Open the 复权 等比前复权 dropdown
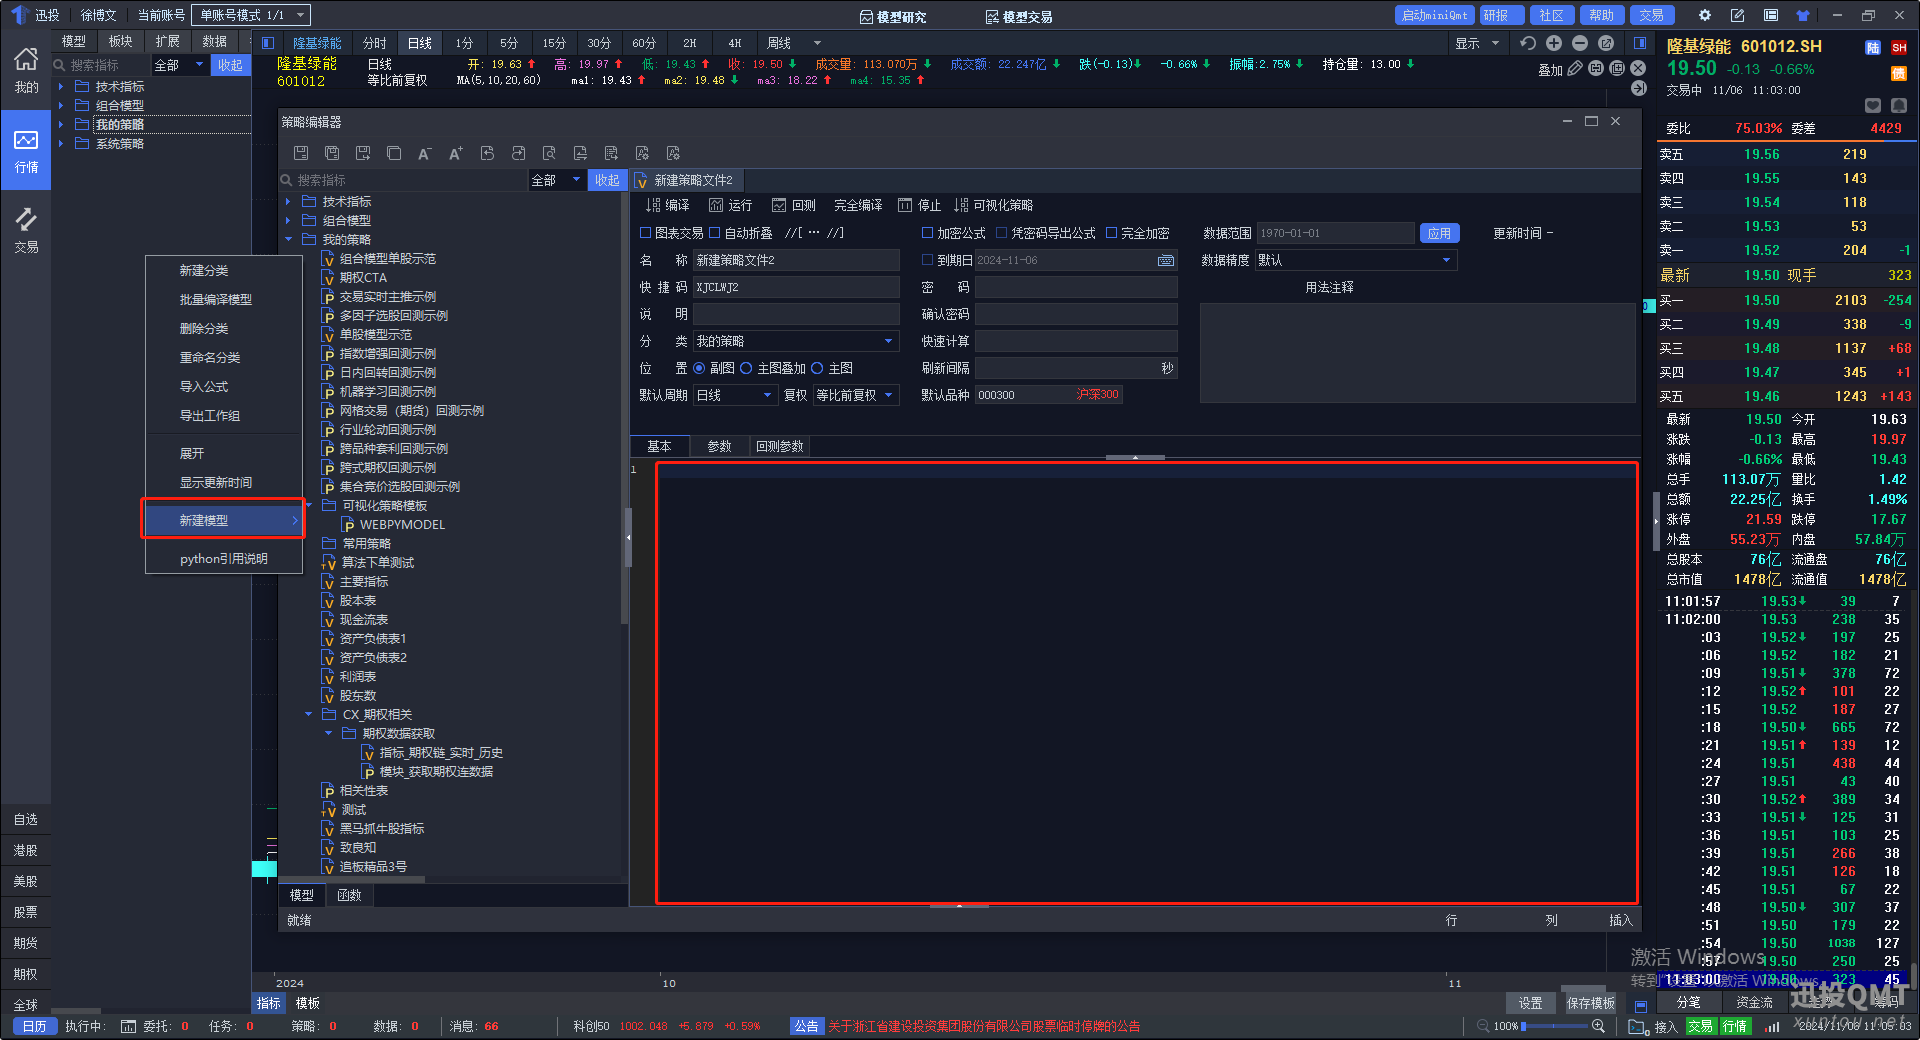1920x1040 pixels. 856,395
